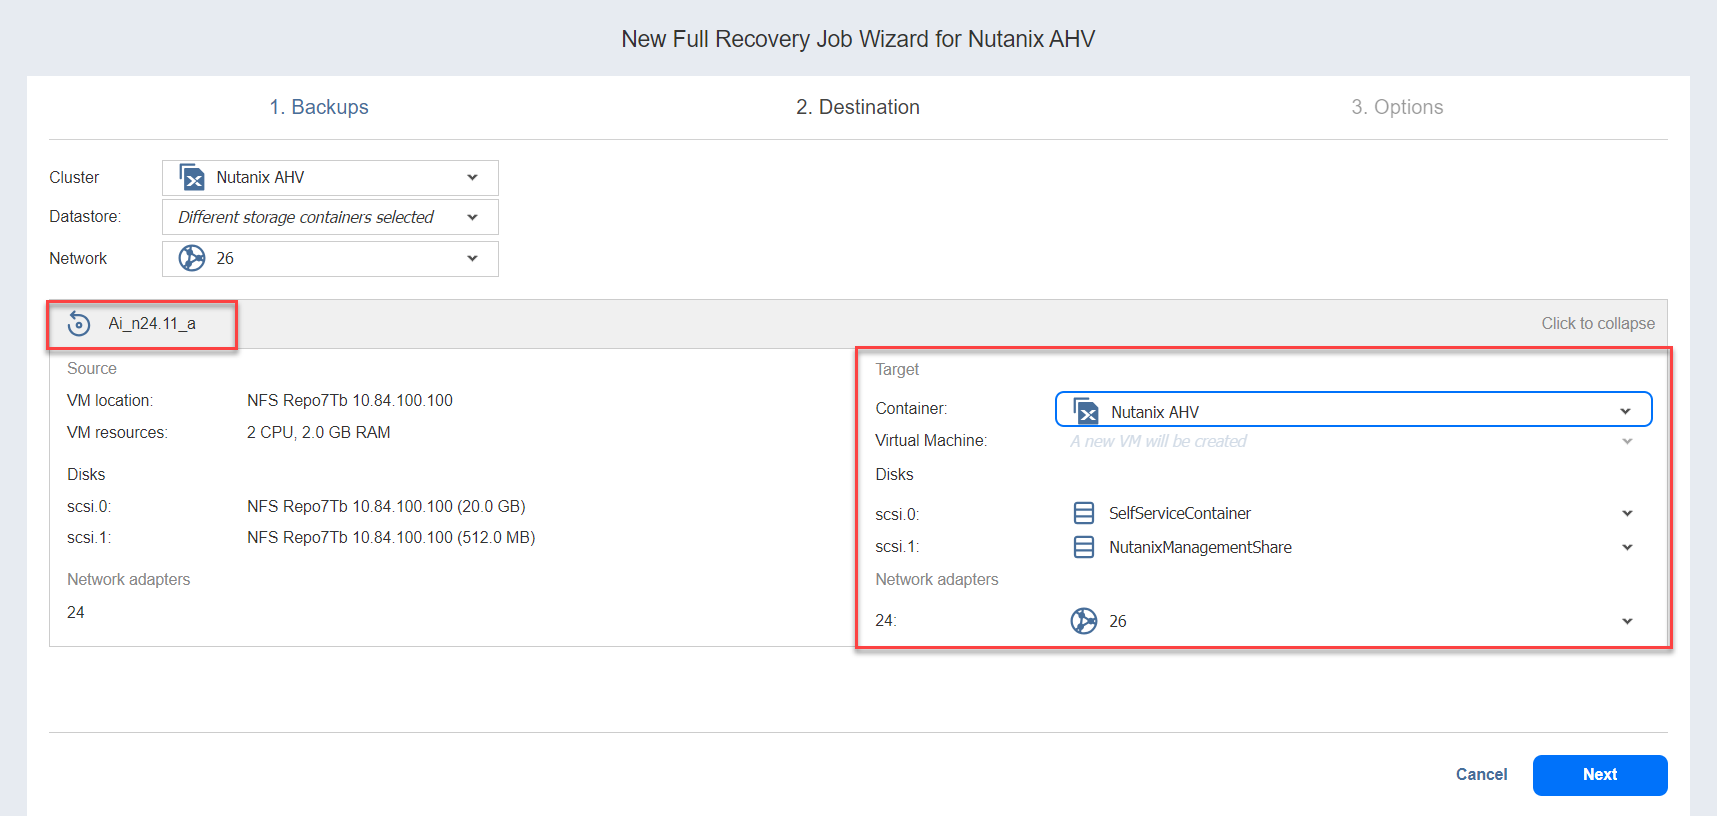This screenshot has height=816, width=1717.
Task: Cancel the recovery job wizard
Action: click(x=1481, y=774)
